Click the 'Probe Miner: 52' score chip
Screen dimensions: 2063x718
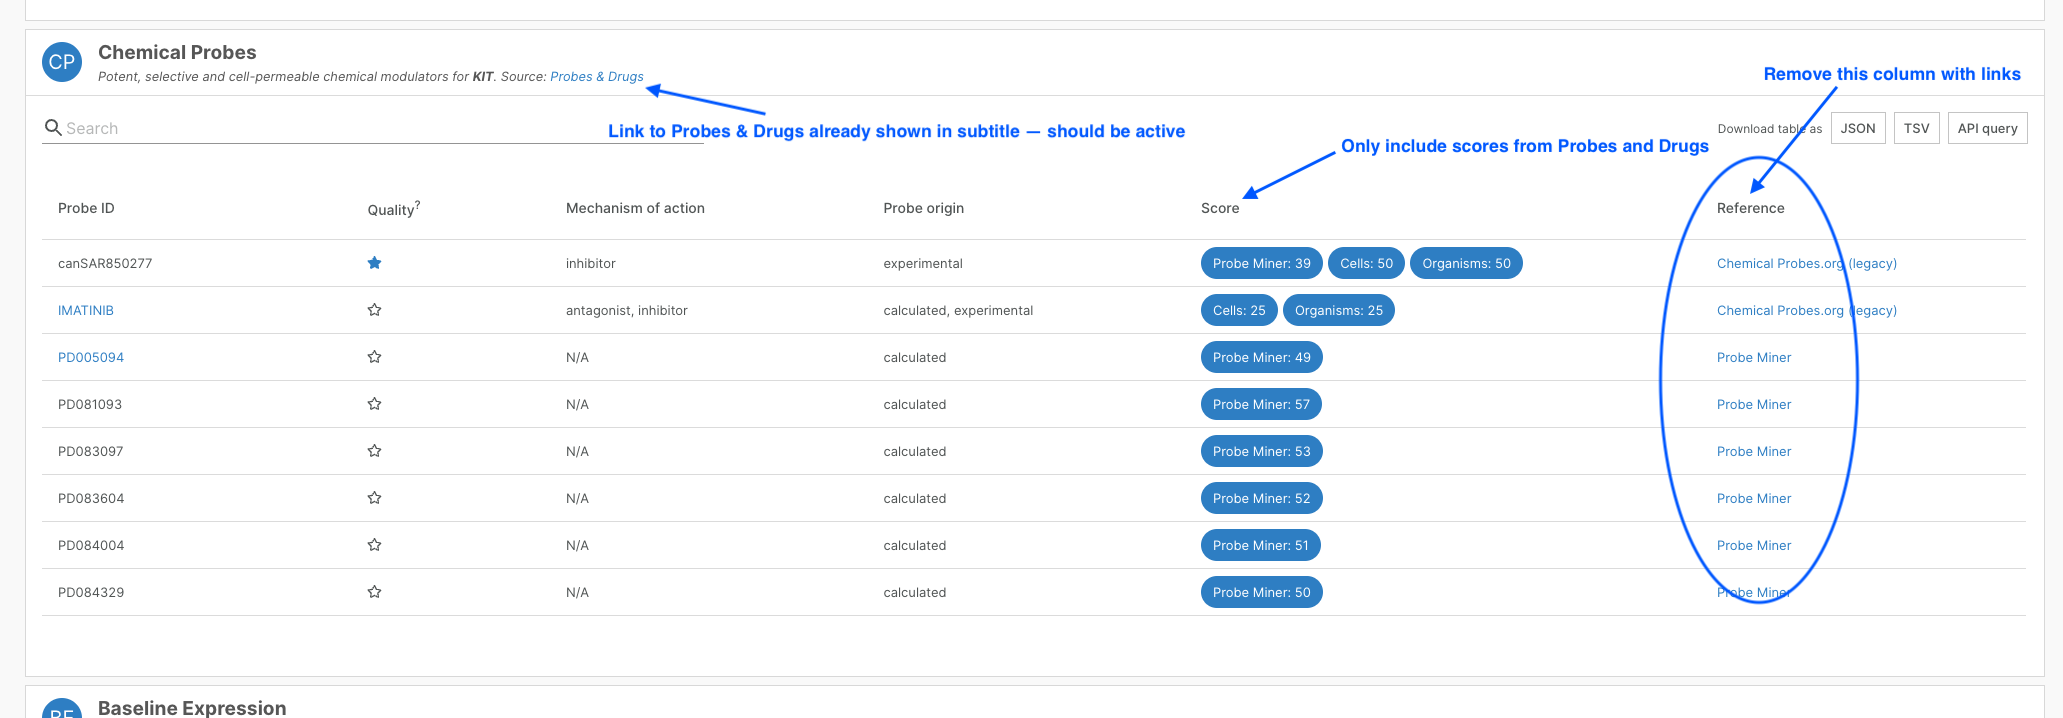pos(1261,498)
